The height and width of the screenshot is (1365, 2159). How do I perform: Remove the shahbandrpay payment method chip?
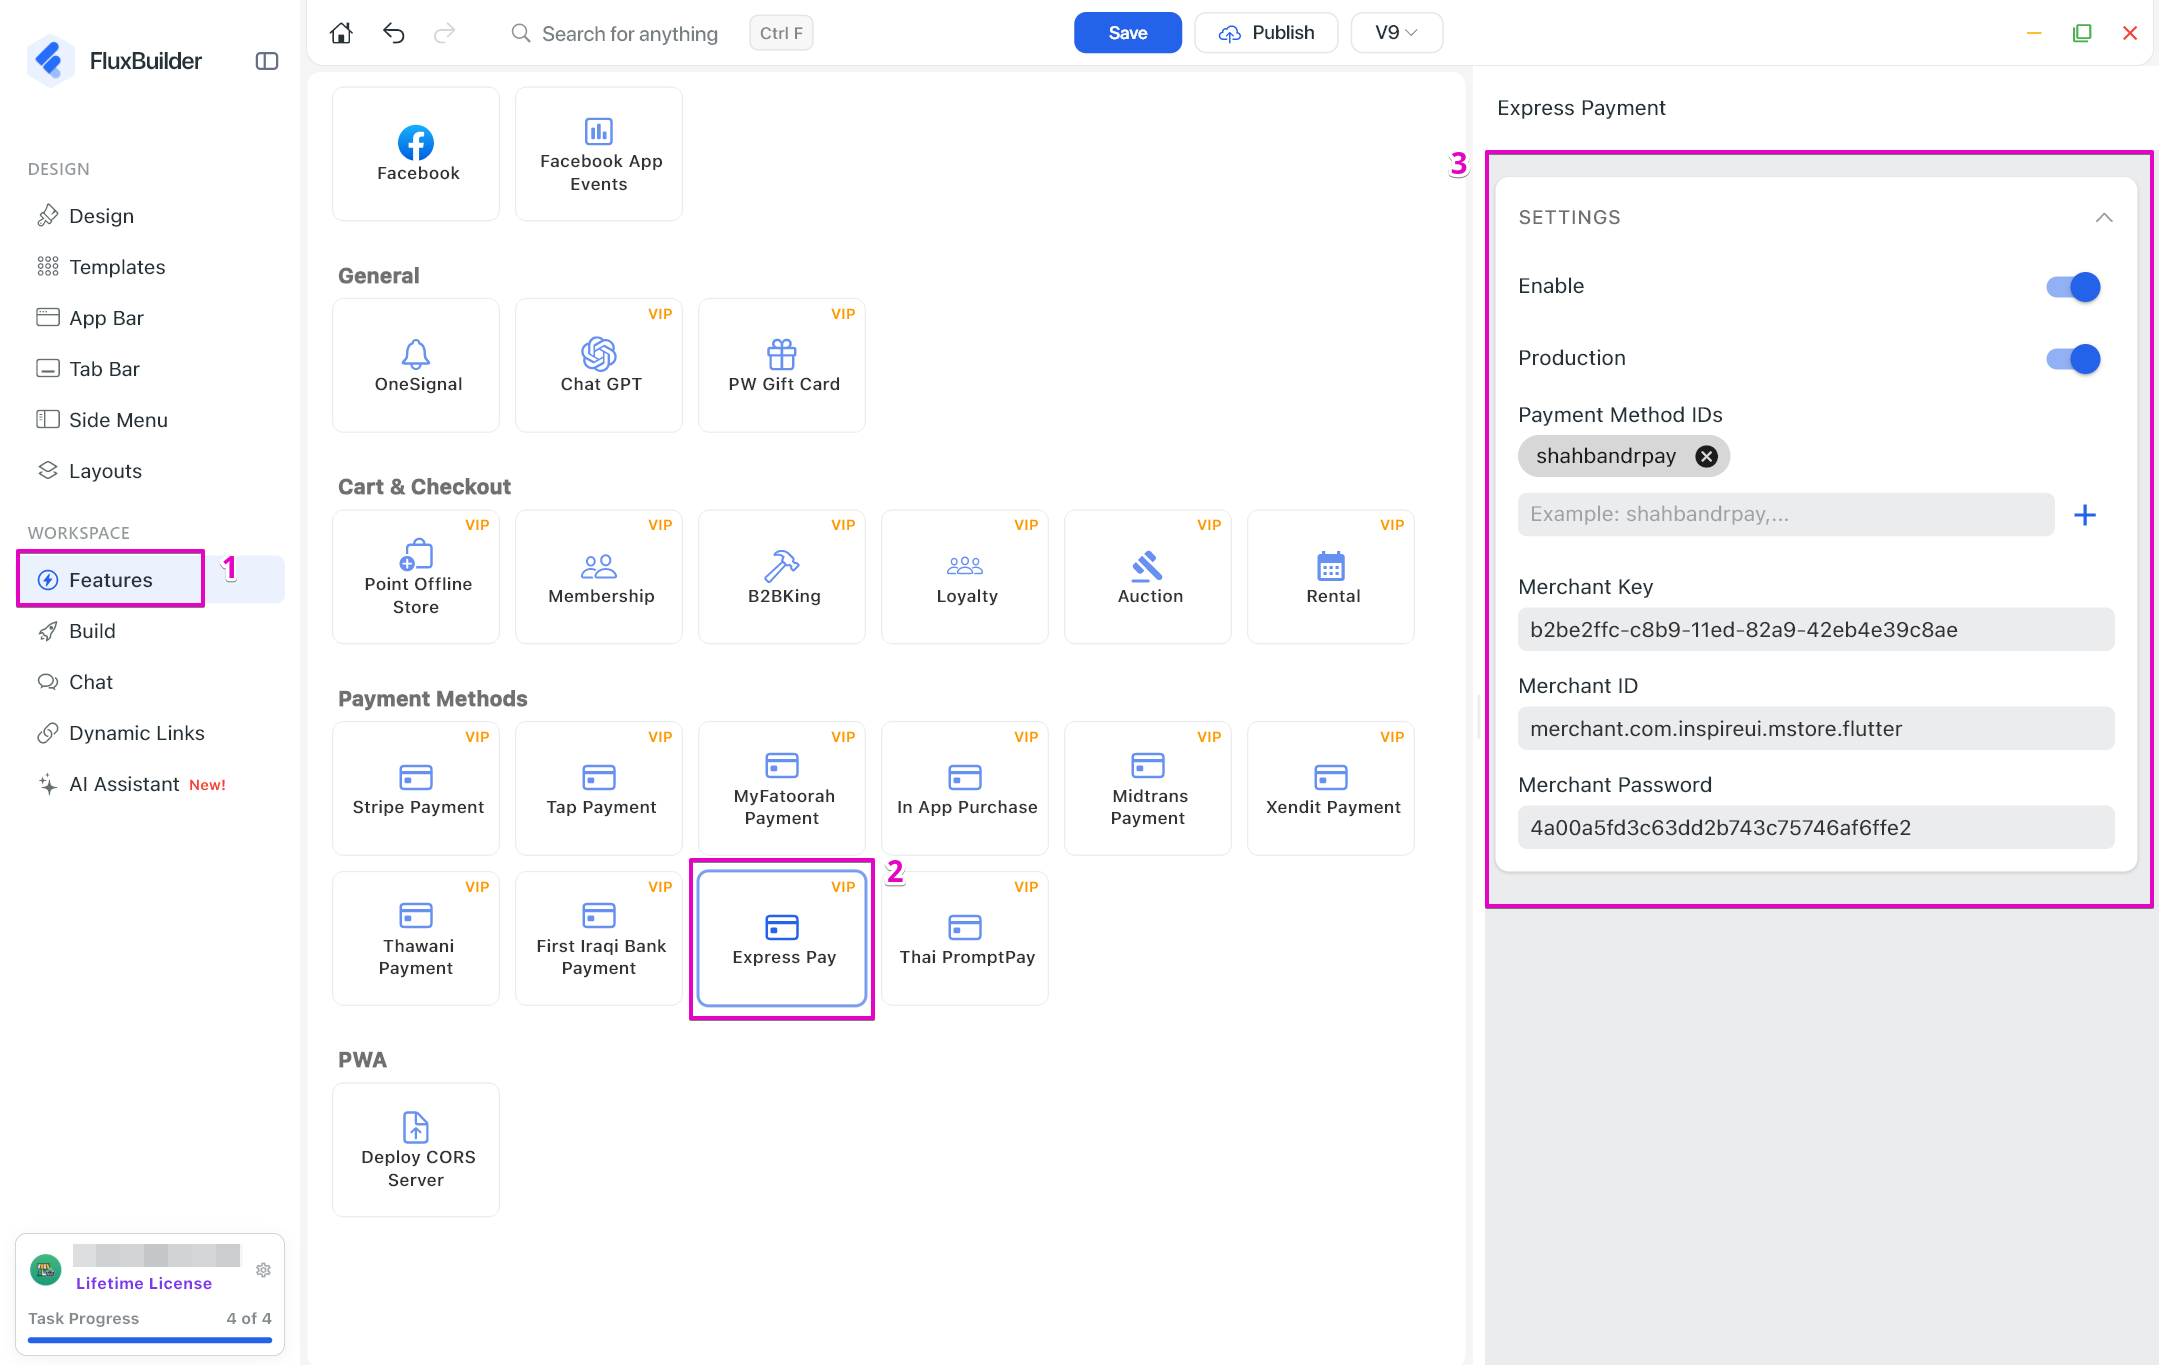click(x=1706, y=456)
